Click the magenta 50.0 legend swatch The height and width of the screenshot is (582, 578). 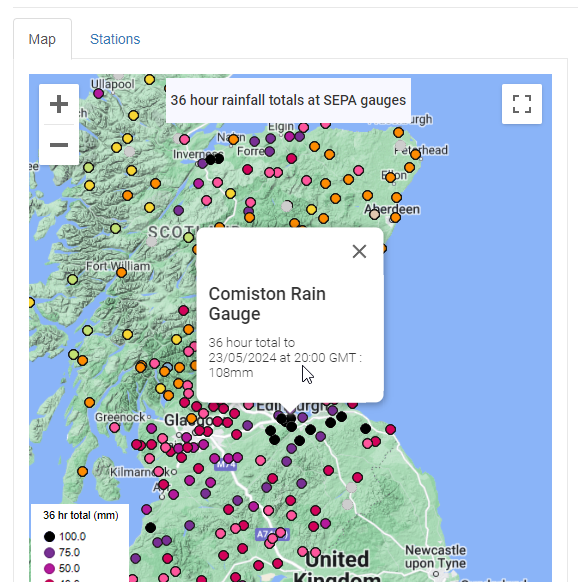[49, 569]
